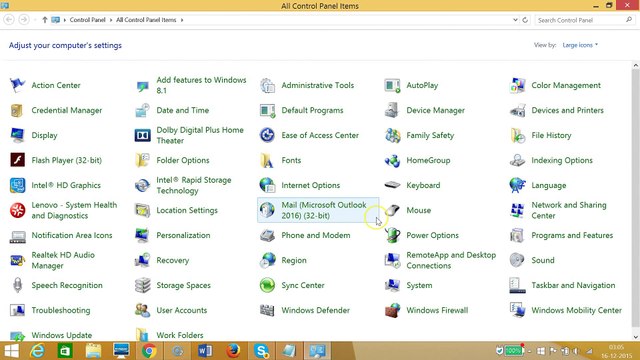640x360 pixels.
Task: Expand the address bar history dropdown
Action: (515, 20)
